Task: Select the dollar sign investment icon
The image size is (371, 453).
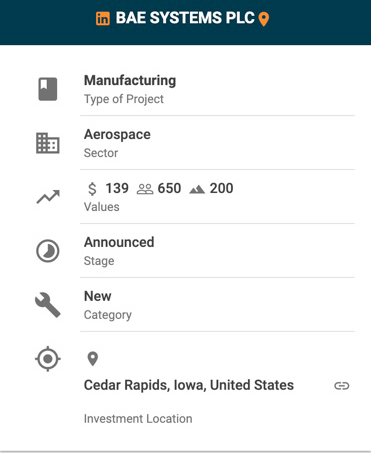Action: pos(92,189)
